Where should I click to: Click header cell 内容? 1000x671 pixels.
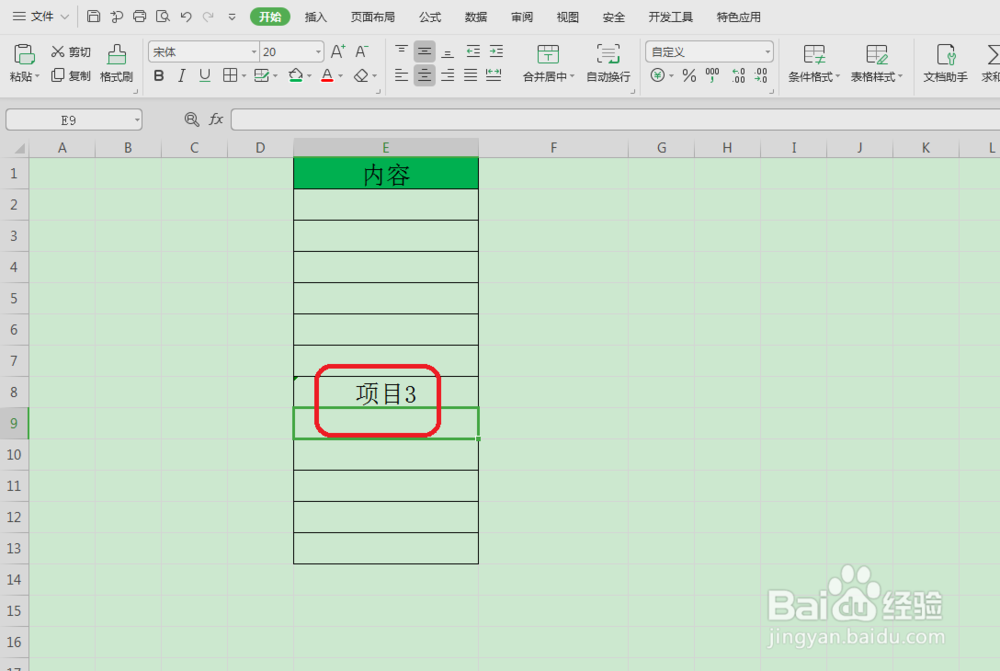(x=386, y=173)
